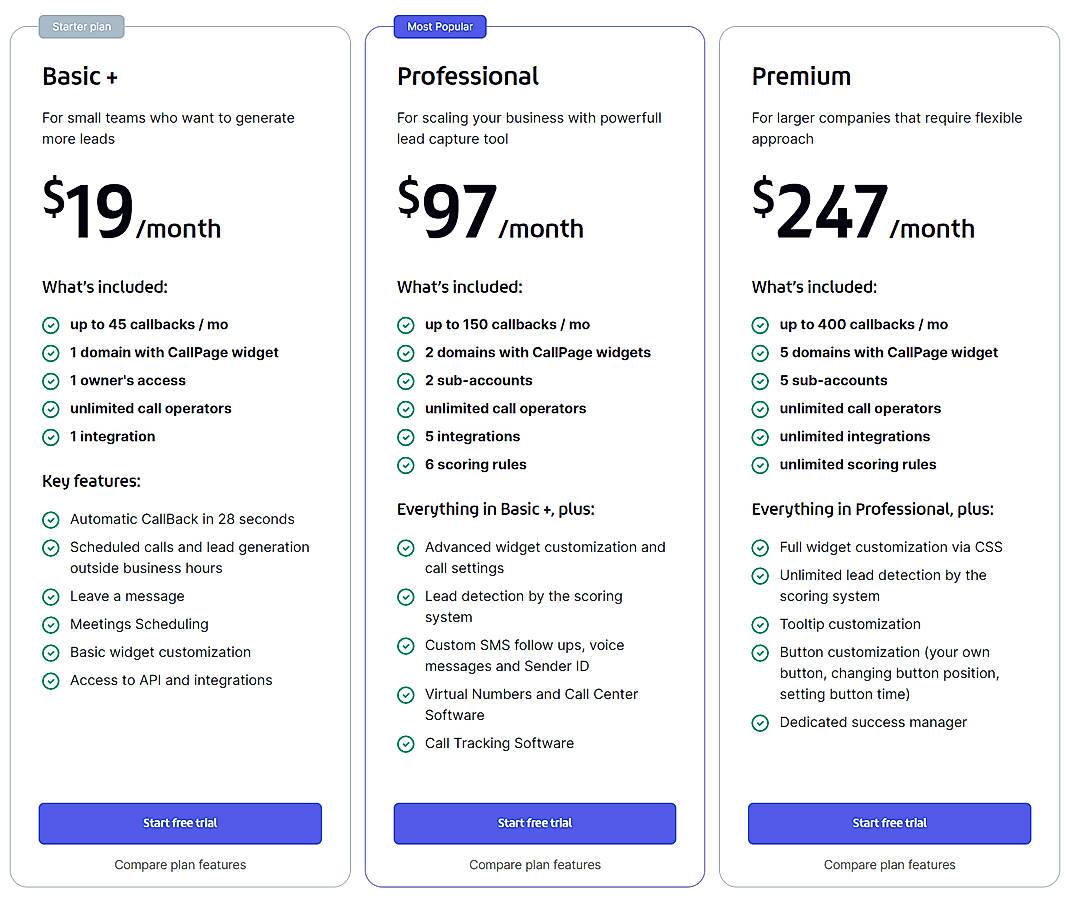Click the 'Starter plan' badge

[81, 26]
